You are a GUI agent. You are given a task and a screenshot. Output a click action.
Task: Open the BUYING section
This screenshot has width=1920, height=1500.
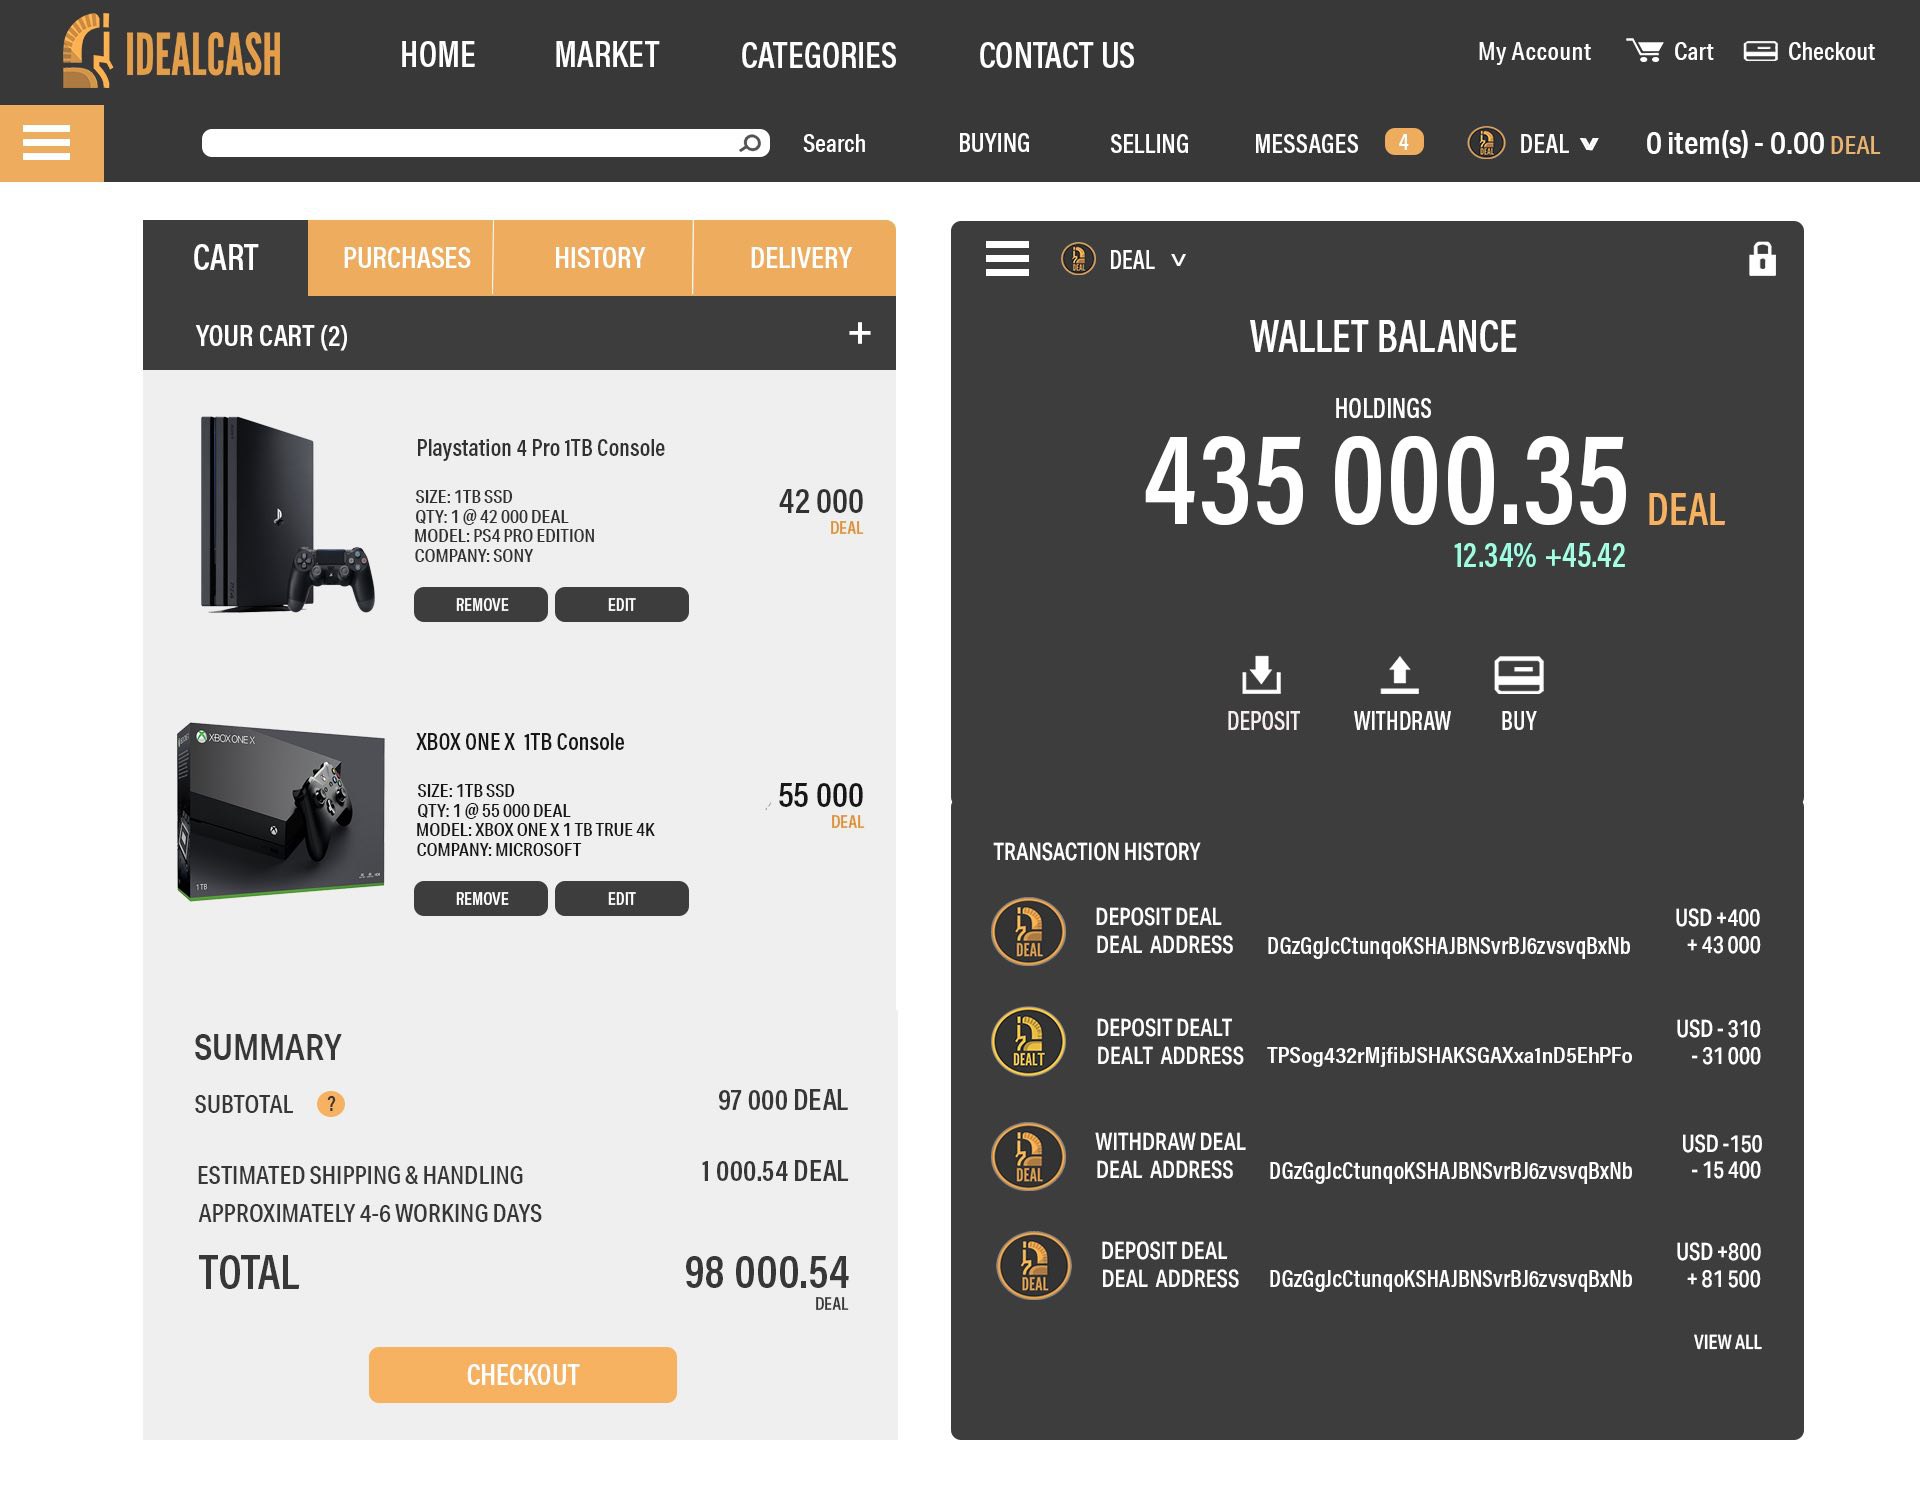[x=994, y=143]
